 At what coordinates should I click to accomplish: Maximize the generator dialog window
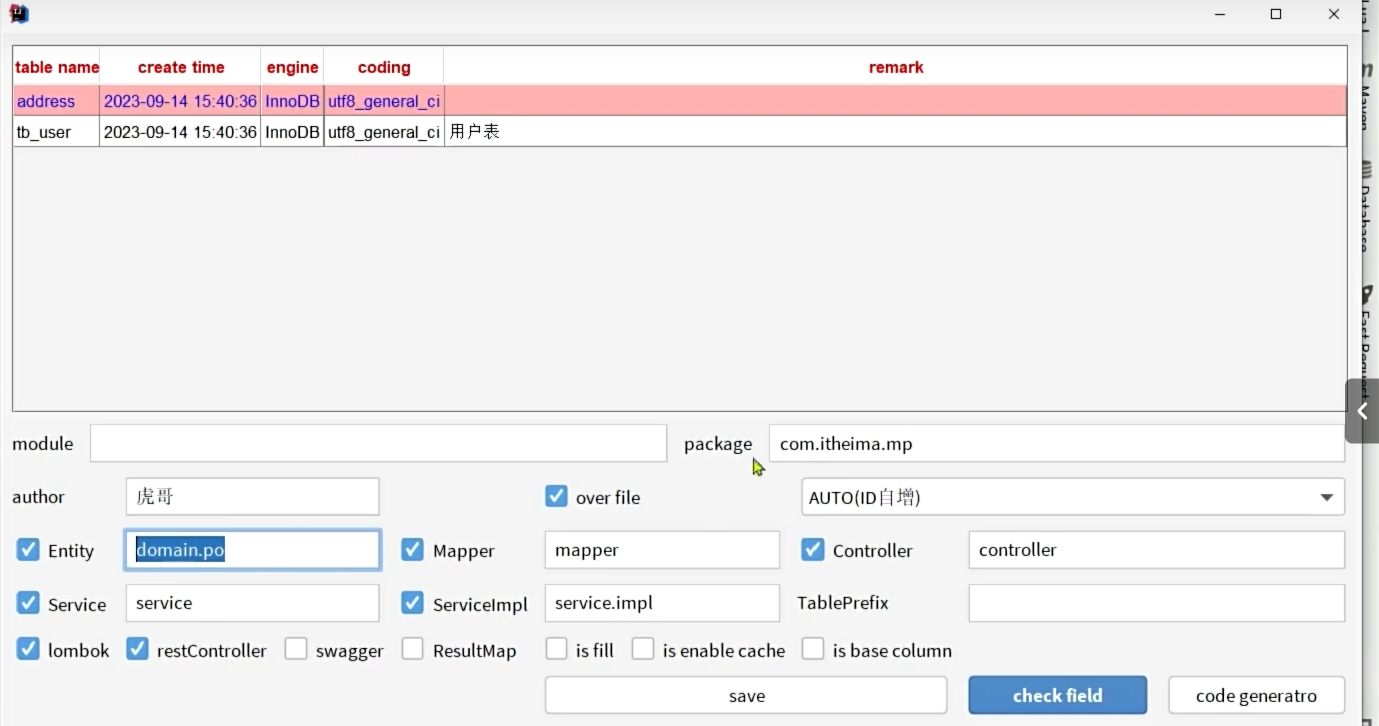(x=1276, y=14)
